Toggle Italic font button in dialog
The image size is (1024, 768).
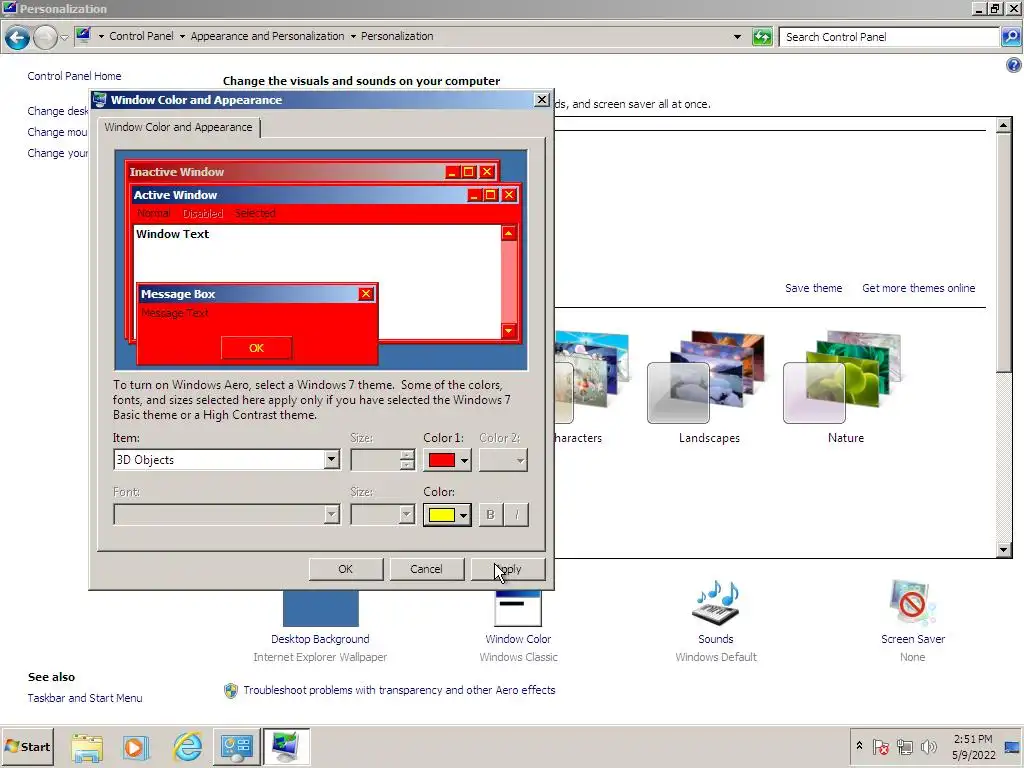click(517, 515)
